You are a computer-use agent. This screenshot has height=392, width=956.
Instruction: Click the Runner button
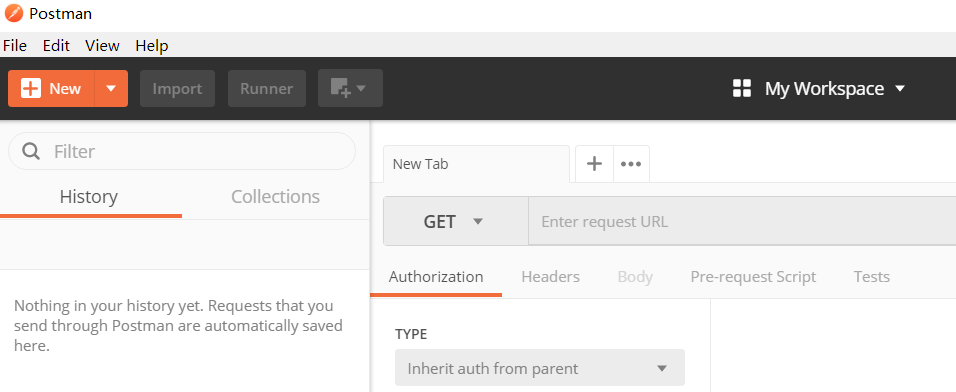[x=266, y=88]
